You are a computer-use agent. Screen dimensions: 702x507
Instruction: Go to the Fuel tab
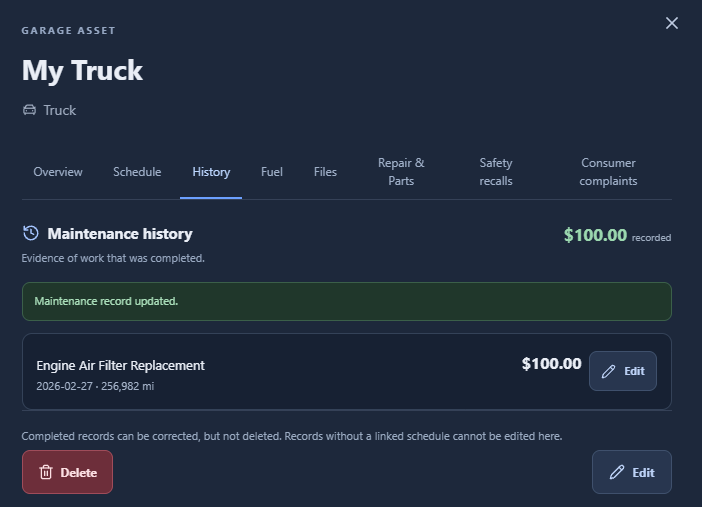click(x=272, y=172)
